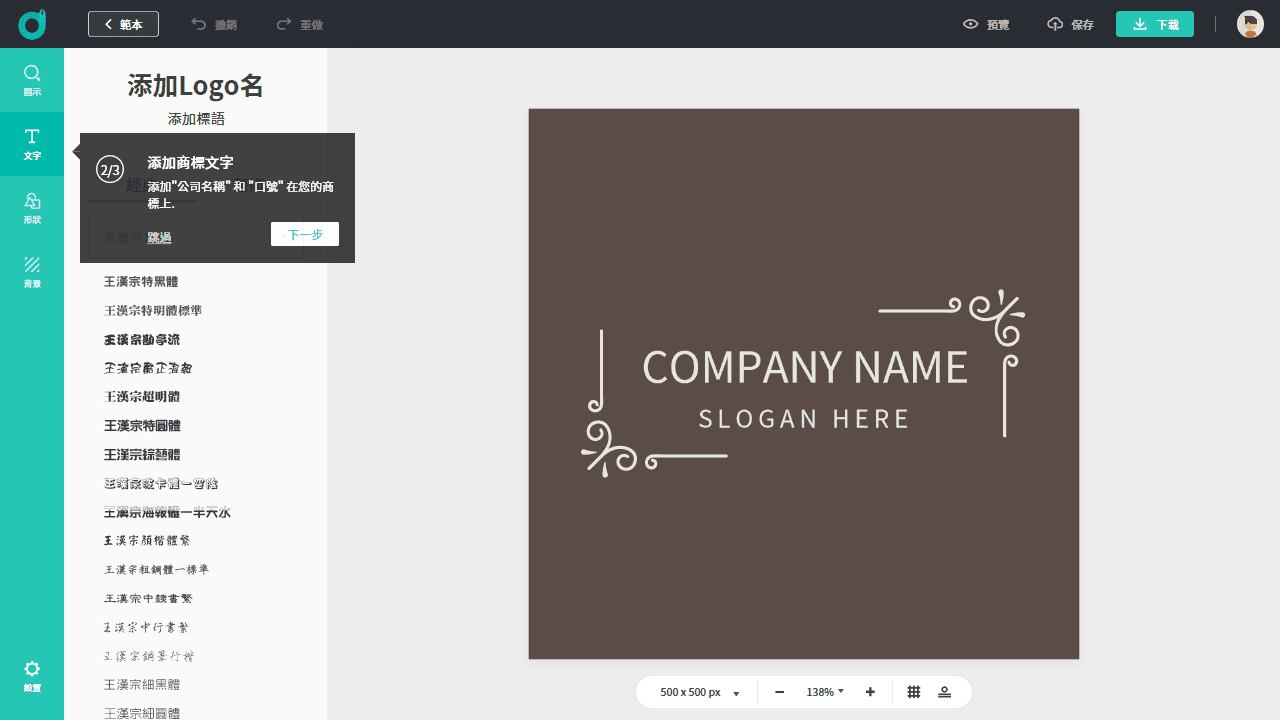Open the 形狀 shapes panel
This screenshot has width=1280, height=720.
32,208
